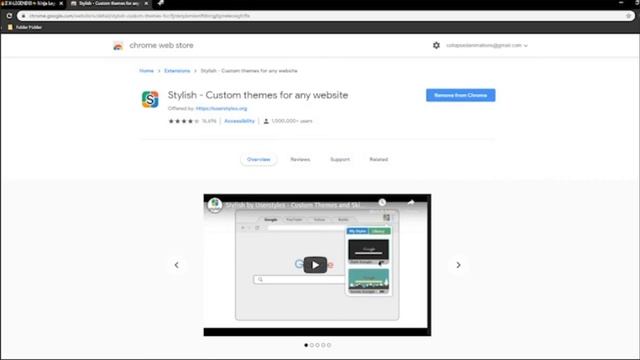Select the first carousel dot
640x360 pixels.
[306, 345]
